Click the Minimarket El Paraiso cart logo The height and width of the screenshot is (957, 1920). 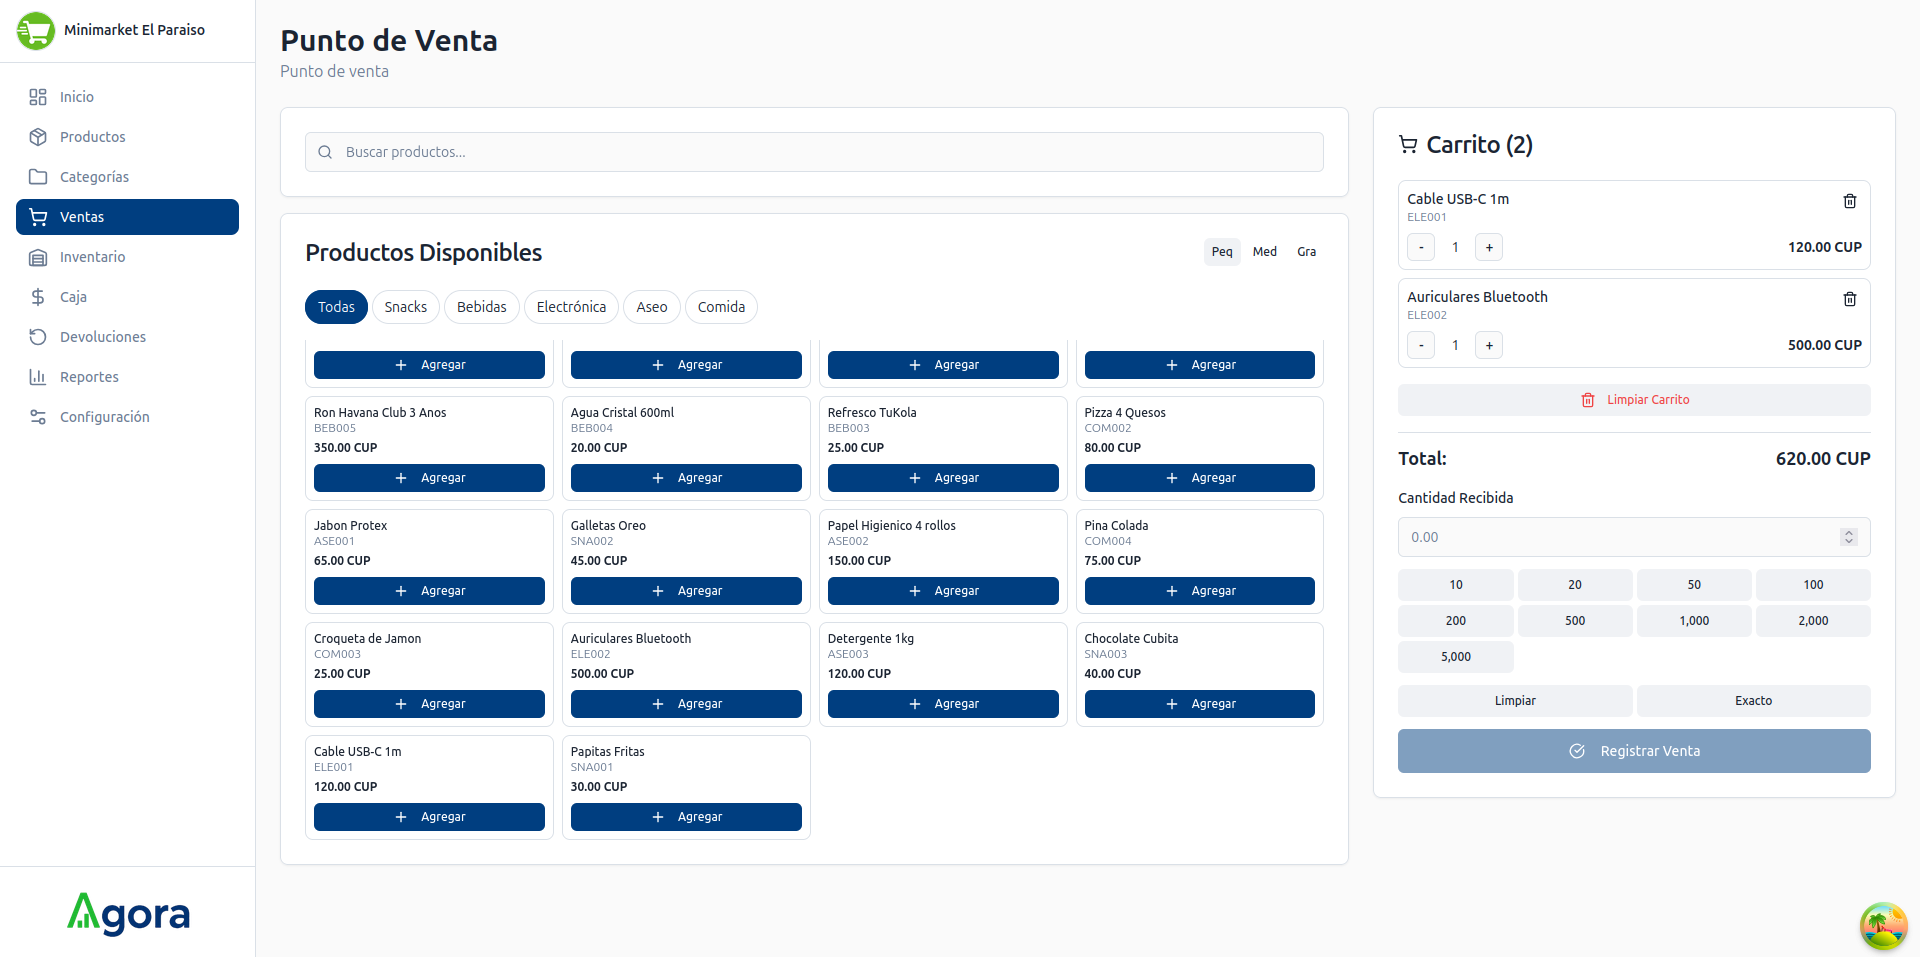(x=36, y=31)
